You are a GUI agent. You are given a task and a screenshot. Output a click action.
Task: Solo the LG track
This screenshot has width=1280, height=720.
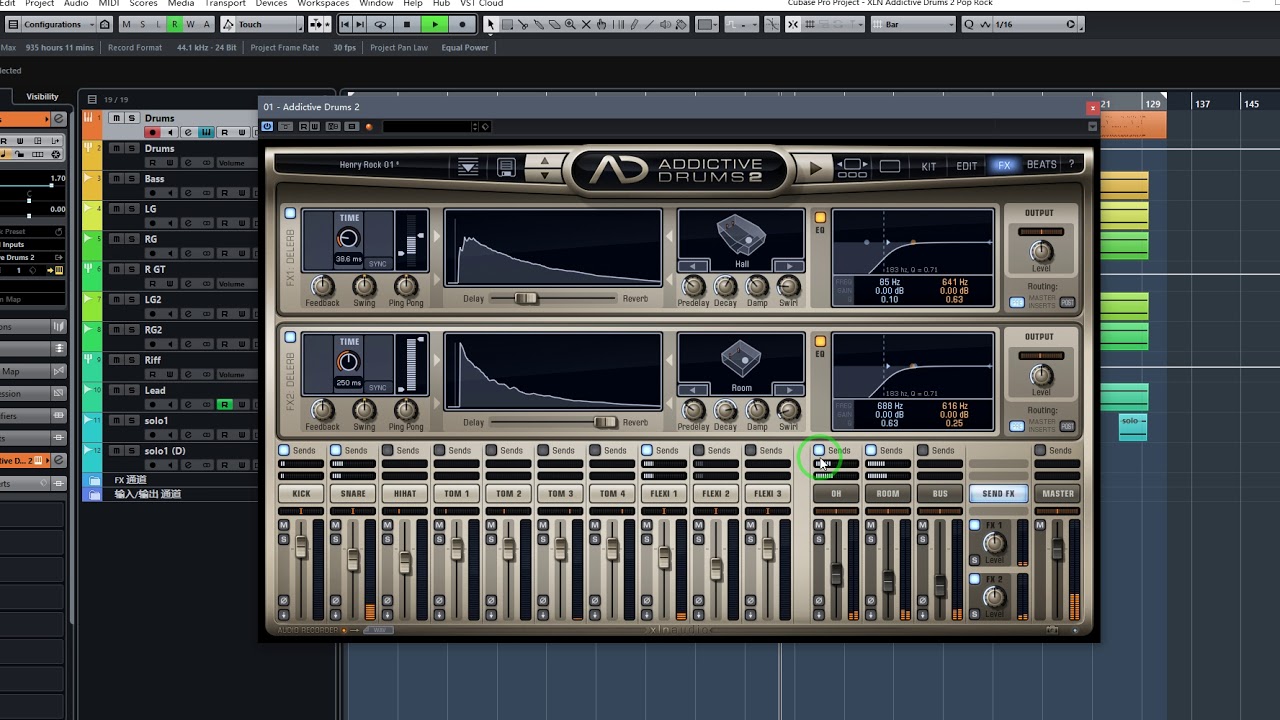(x=131, y=209)
